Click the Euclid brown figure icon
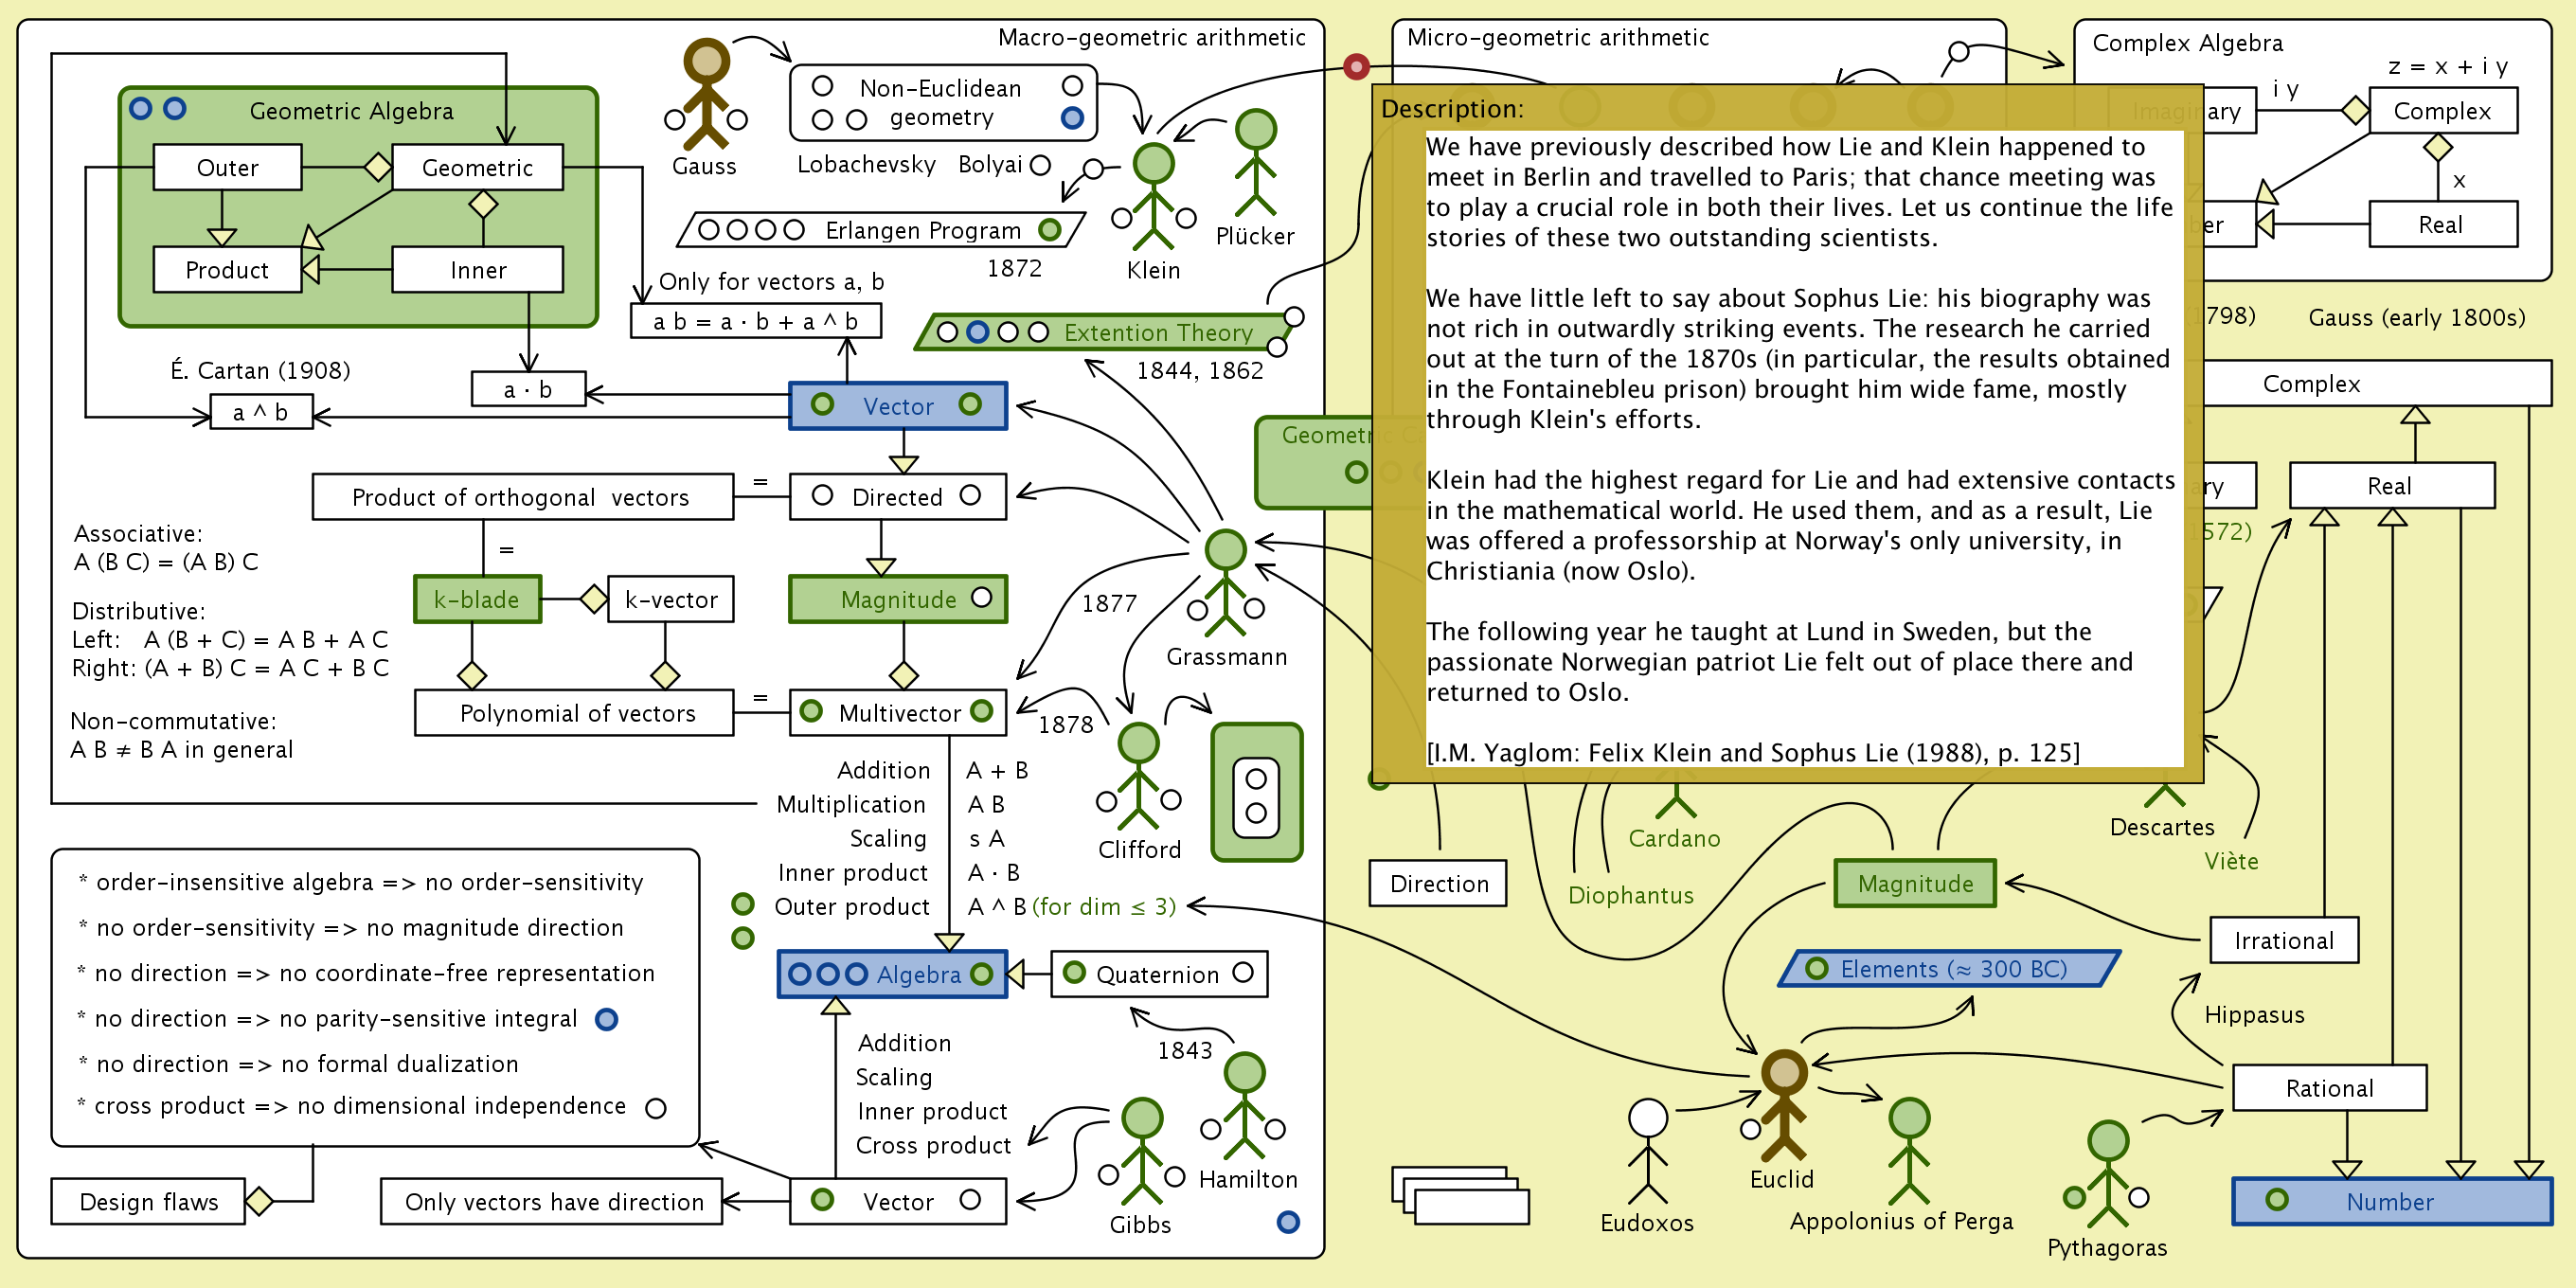Viewport: 2576px width, 1288px height. pyautogui.click(x=1783, y=1104)
